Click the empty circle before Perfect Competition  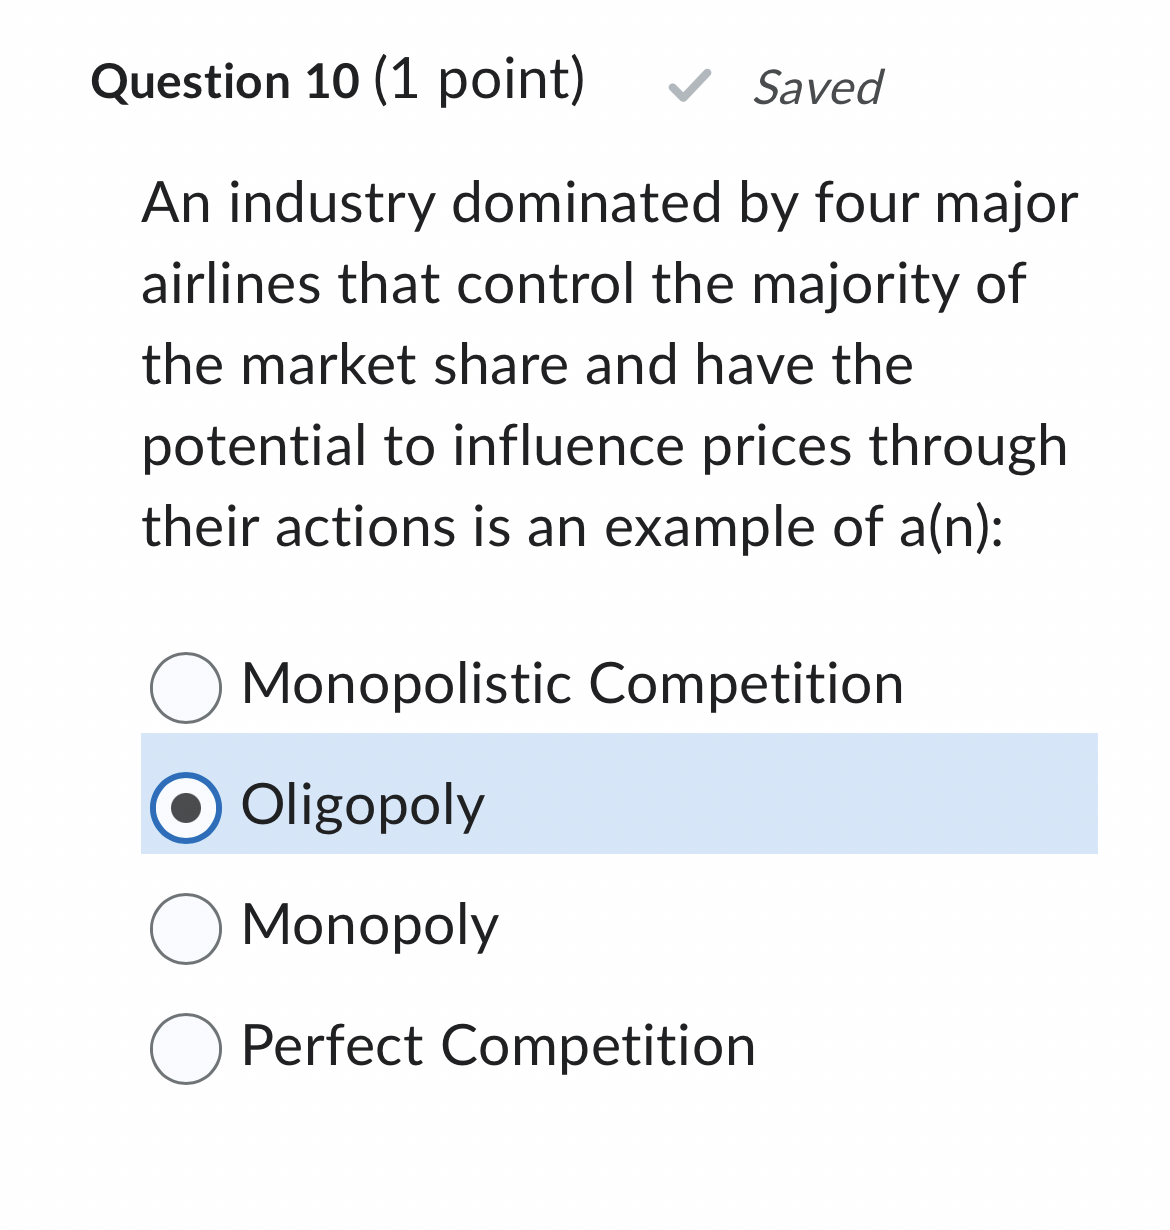pos(186,1048)
